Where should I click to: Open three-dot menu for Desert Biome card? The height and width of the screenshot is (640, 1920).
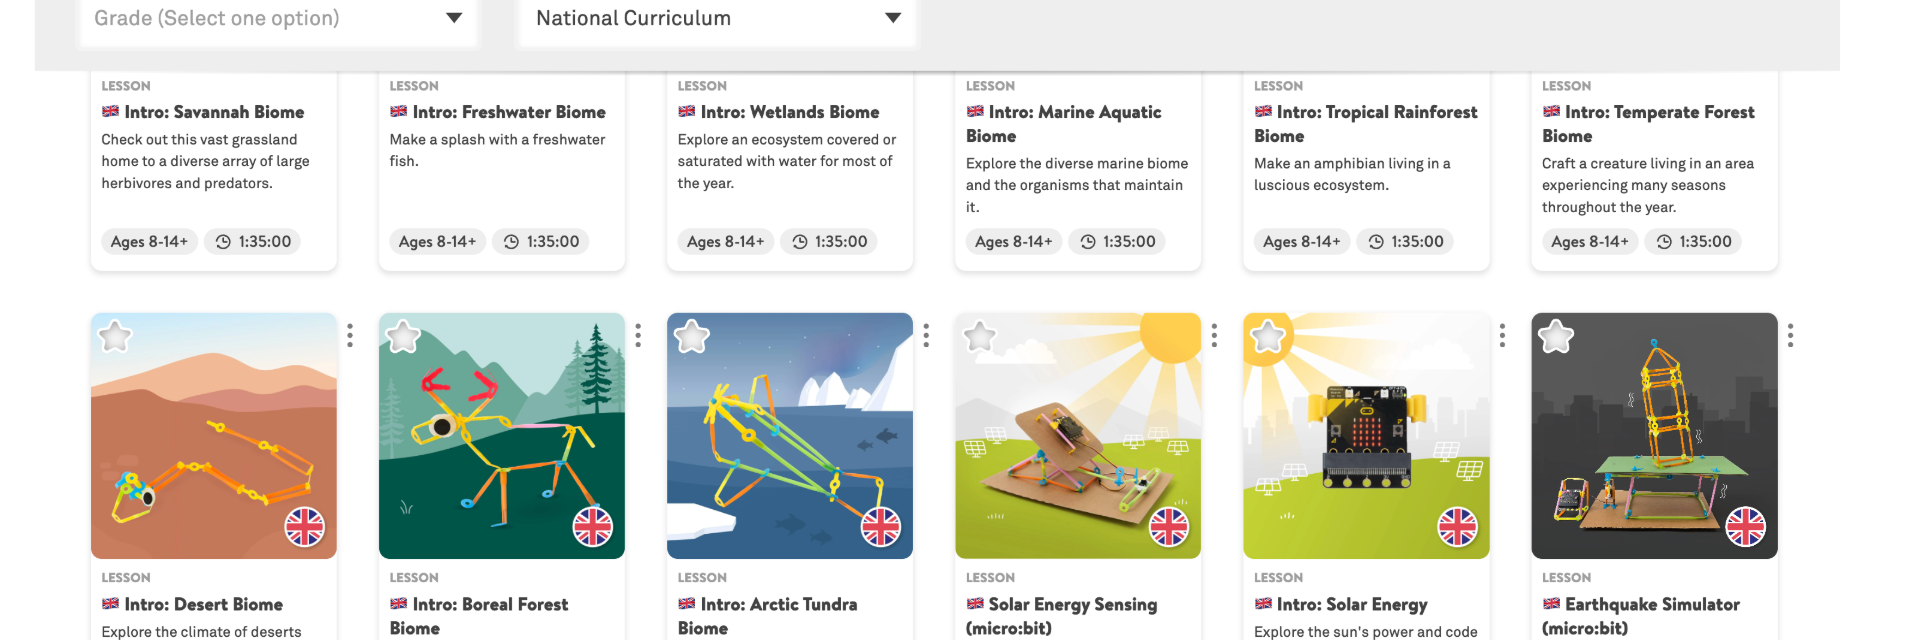(x=350, y=335)
